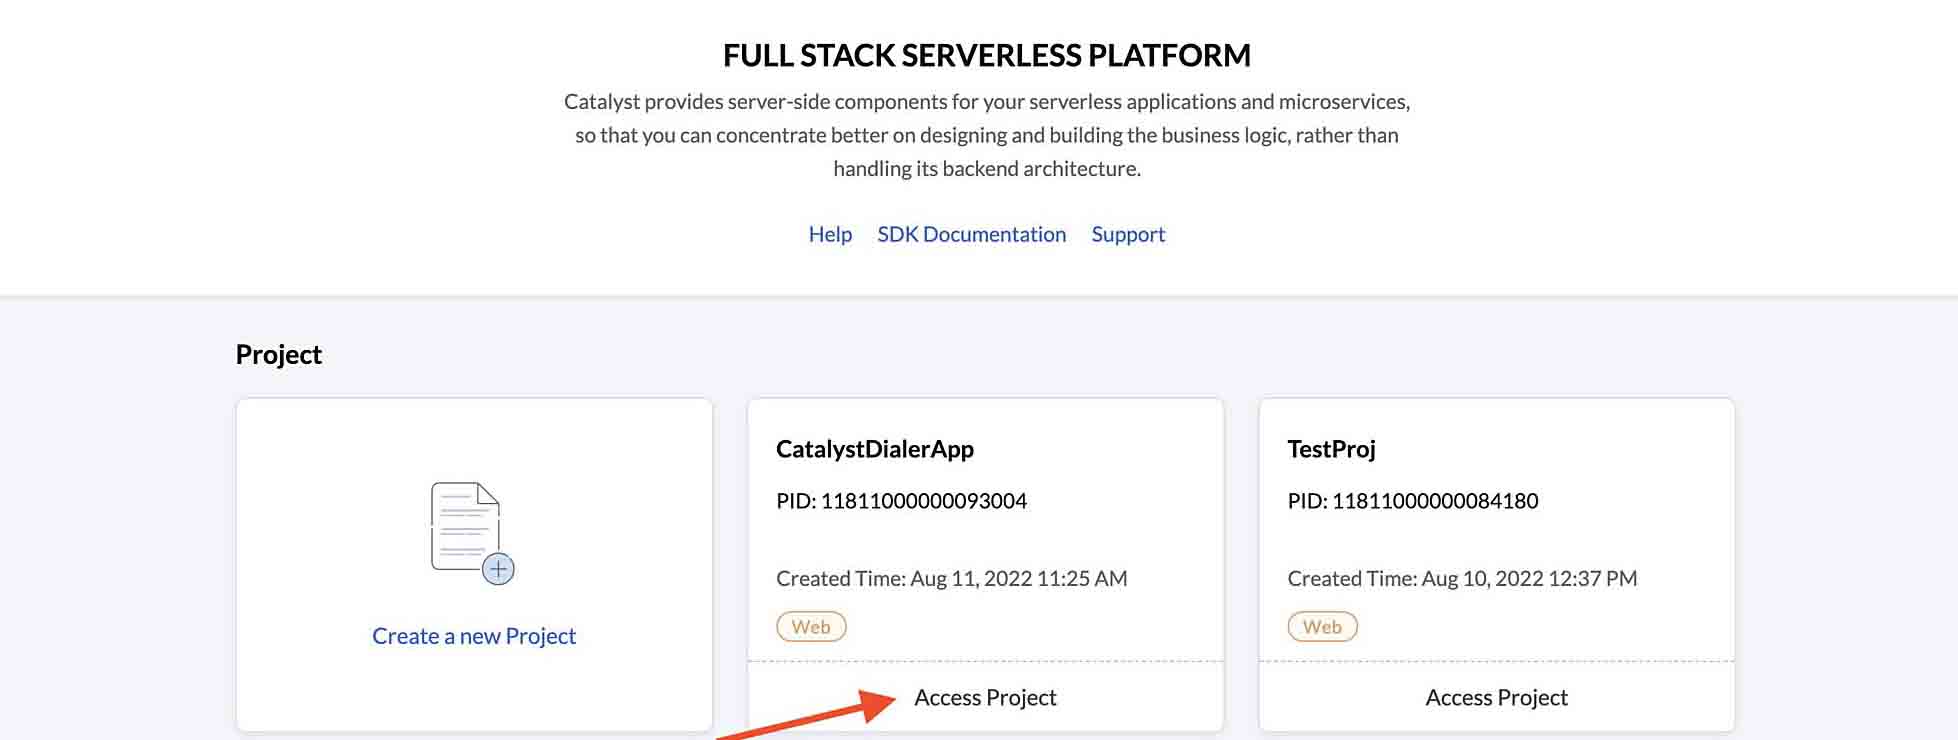Click the CatalystDialerApp PID number
The width and height of the screenshot is (1958, 740).
pos(923,501)
